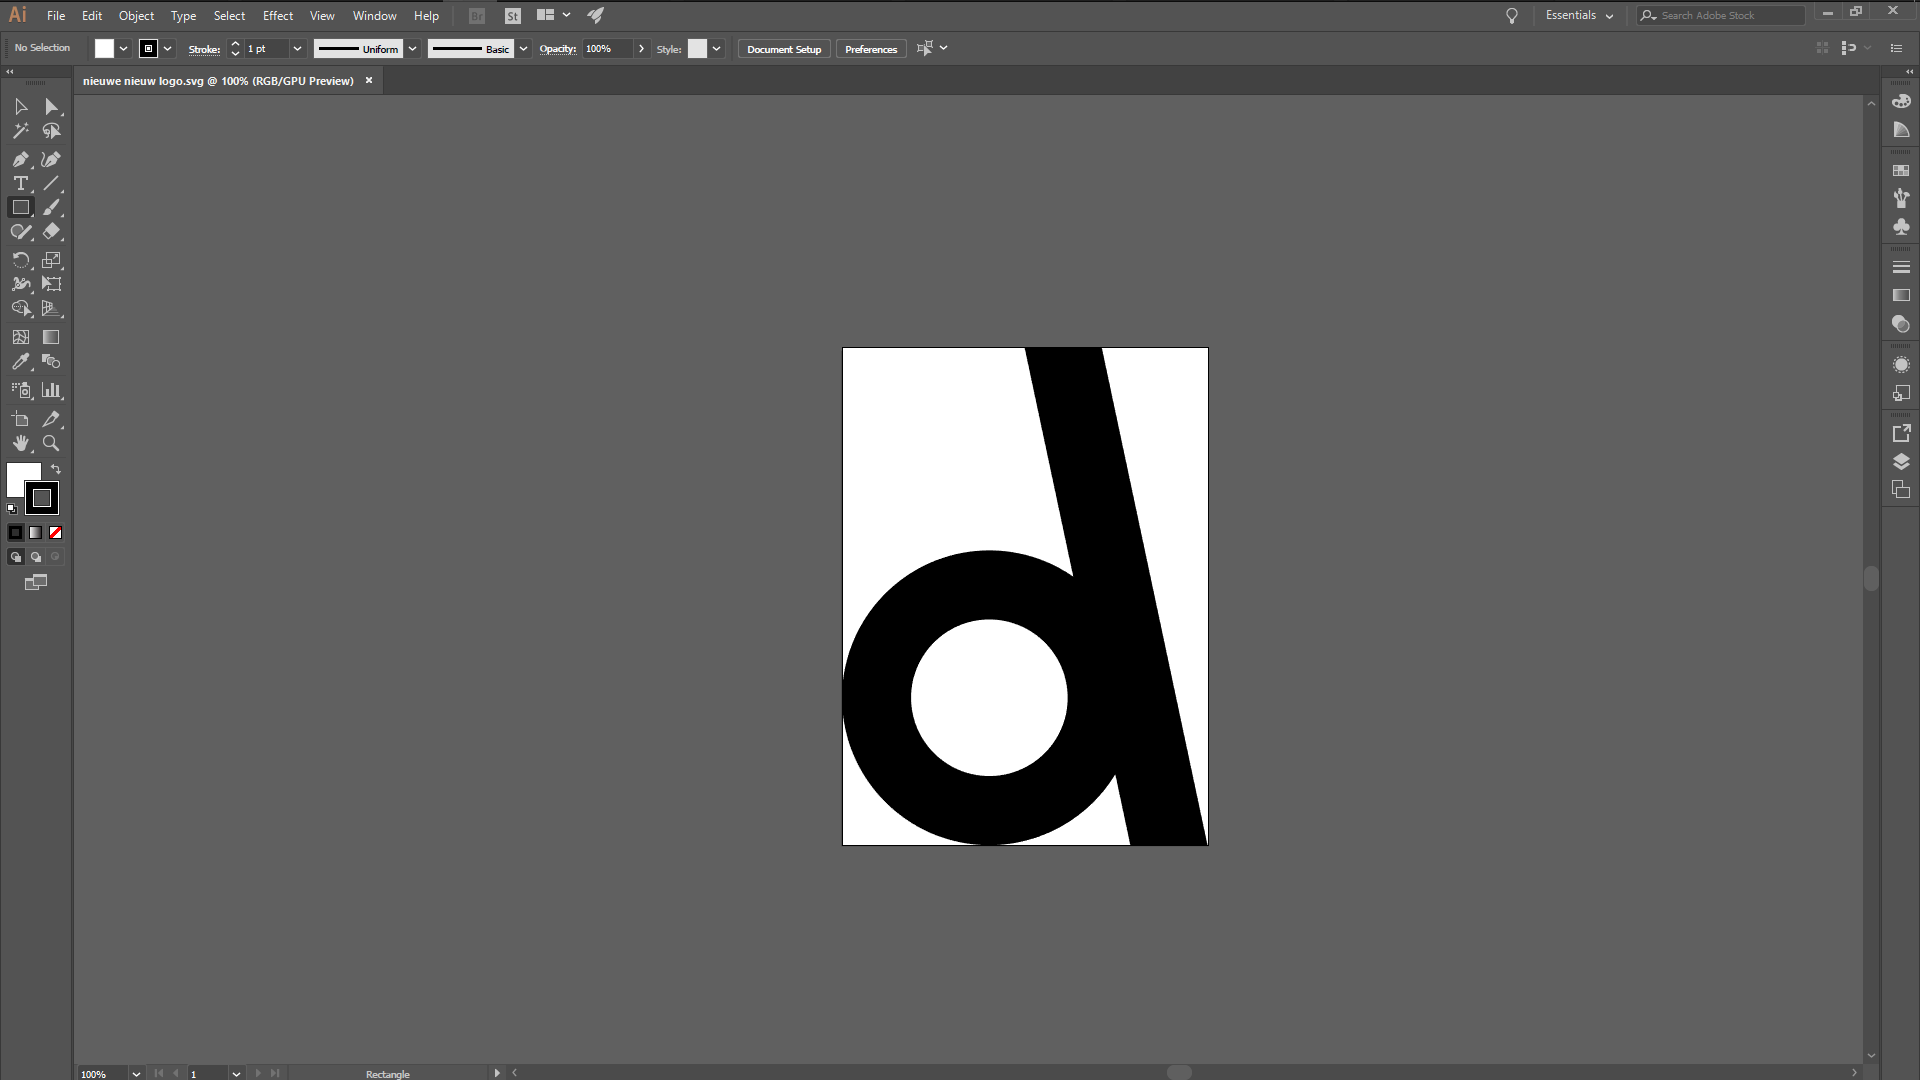Activate the Zoom tool
Viewport: 1920px width, 1080px height.
pyautogui.click(x=51, y=443)
